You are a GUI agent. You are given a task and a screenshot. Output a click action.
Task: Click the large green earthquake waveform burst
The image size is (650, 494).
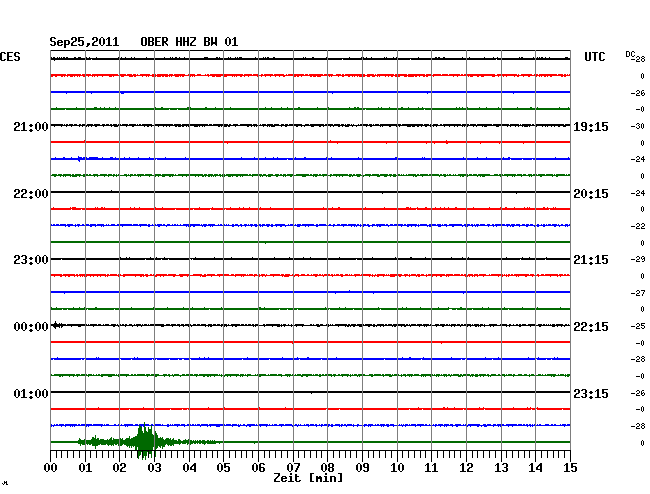[x=145, y=442]
